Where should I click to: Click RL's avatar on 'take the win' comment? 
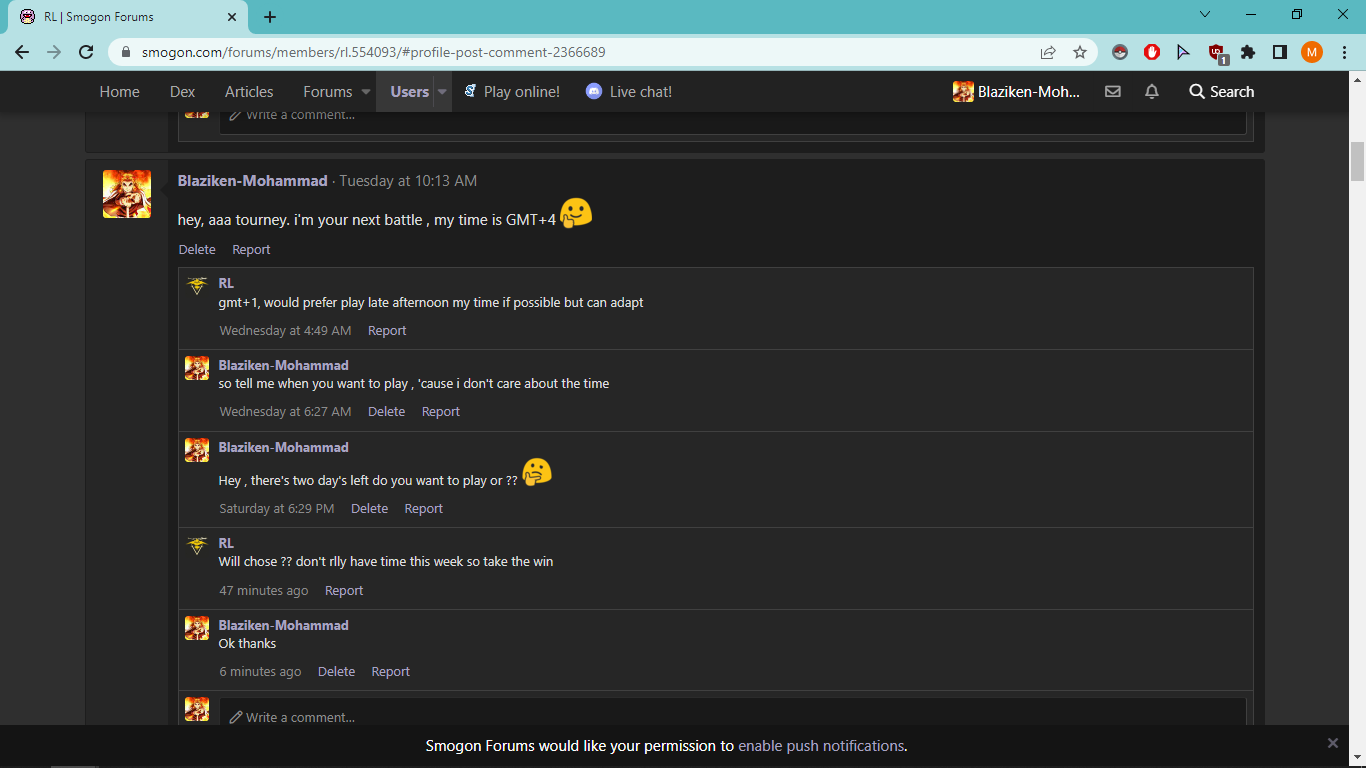(x=197, y=546)
